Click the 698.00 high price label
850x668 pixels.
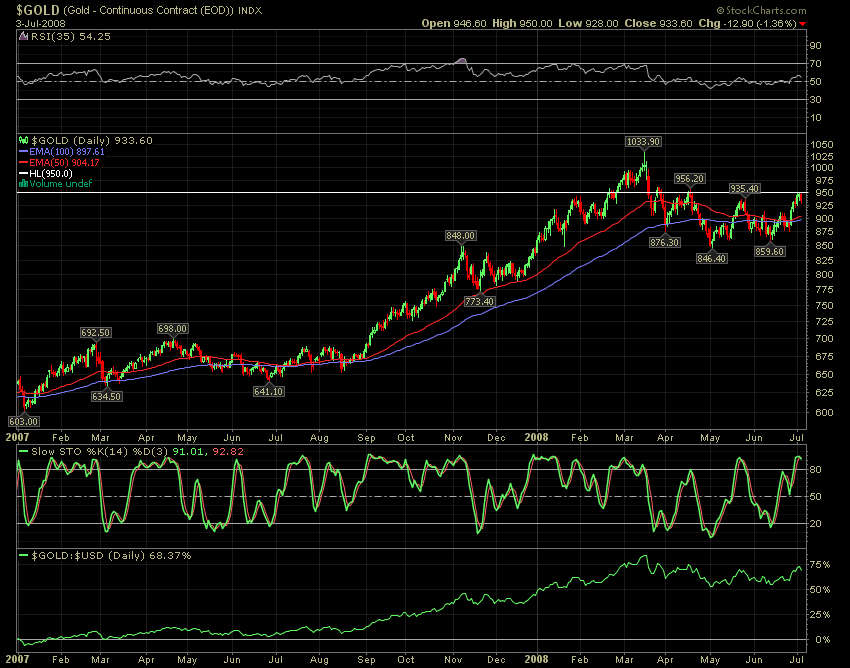point(172,329)
